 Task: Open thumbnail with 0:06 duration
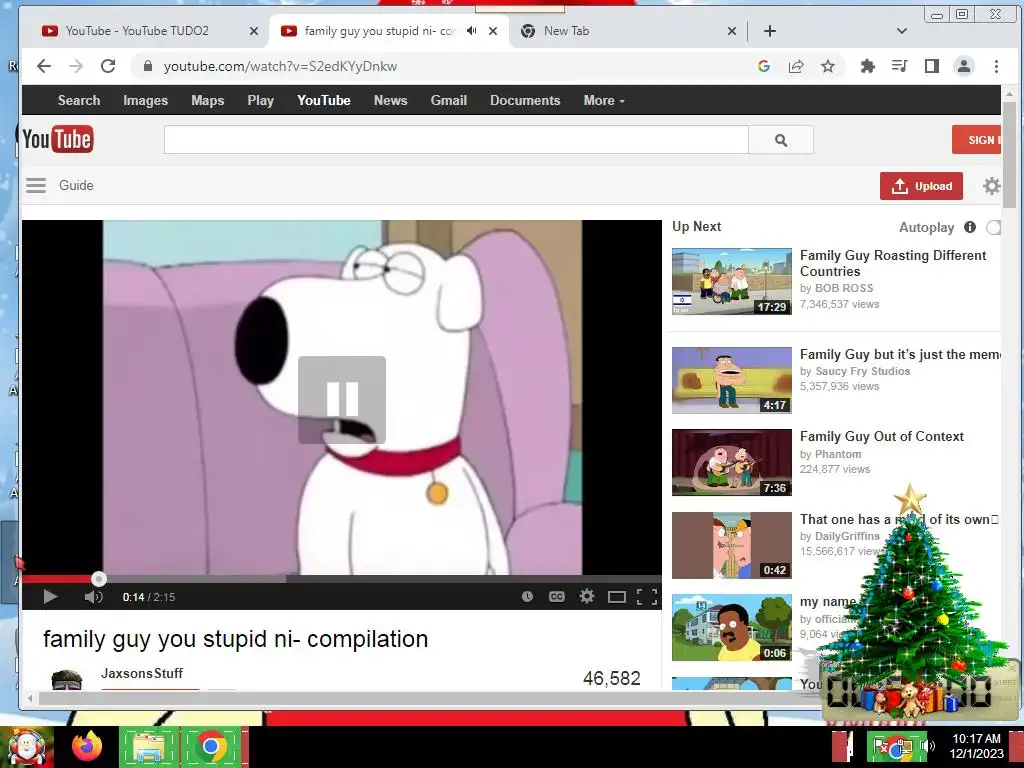point(731,628)
